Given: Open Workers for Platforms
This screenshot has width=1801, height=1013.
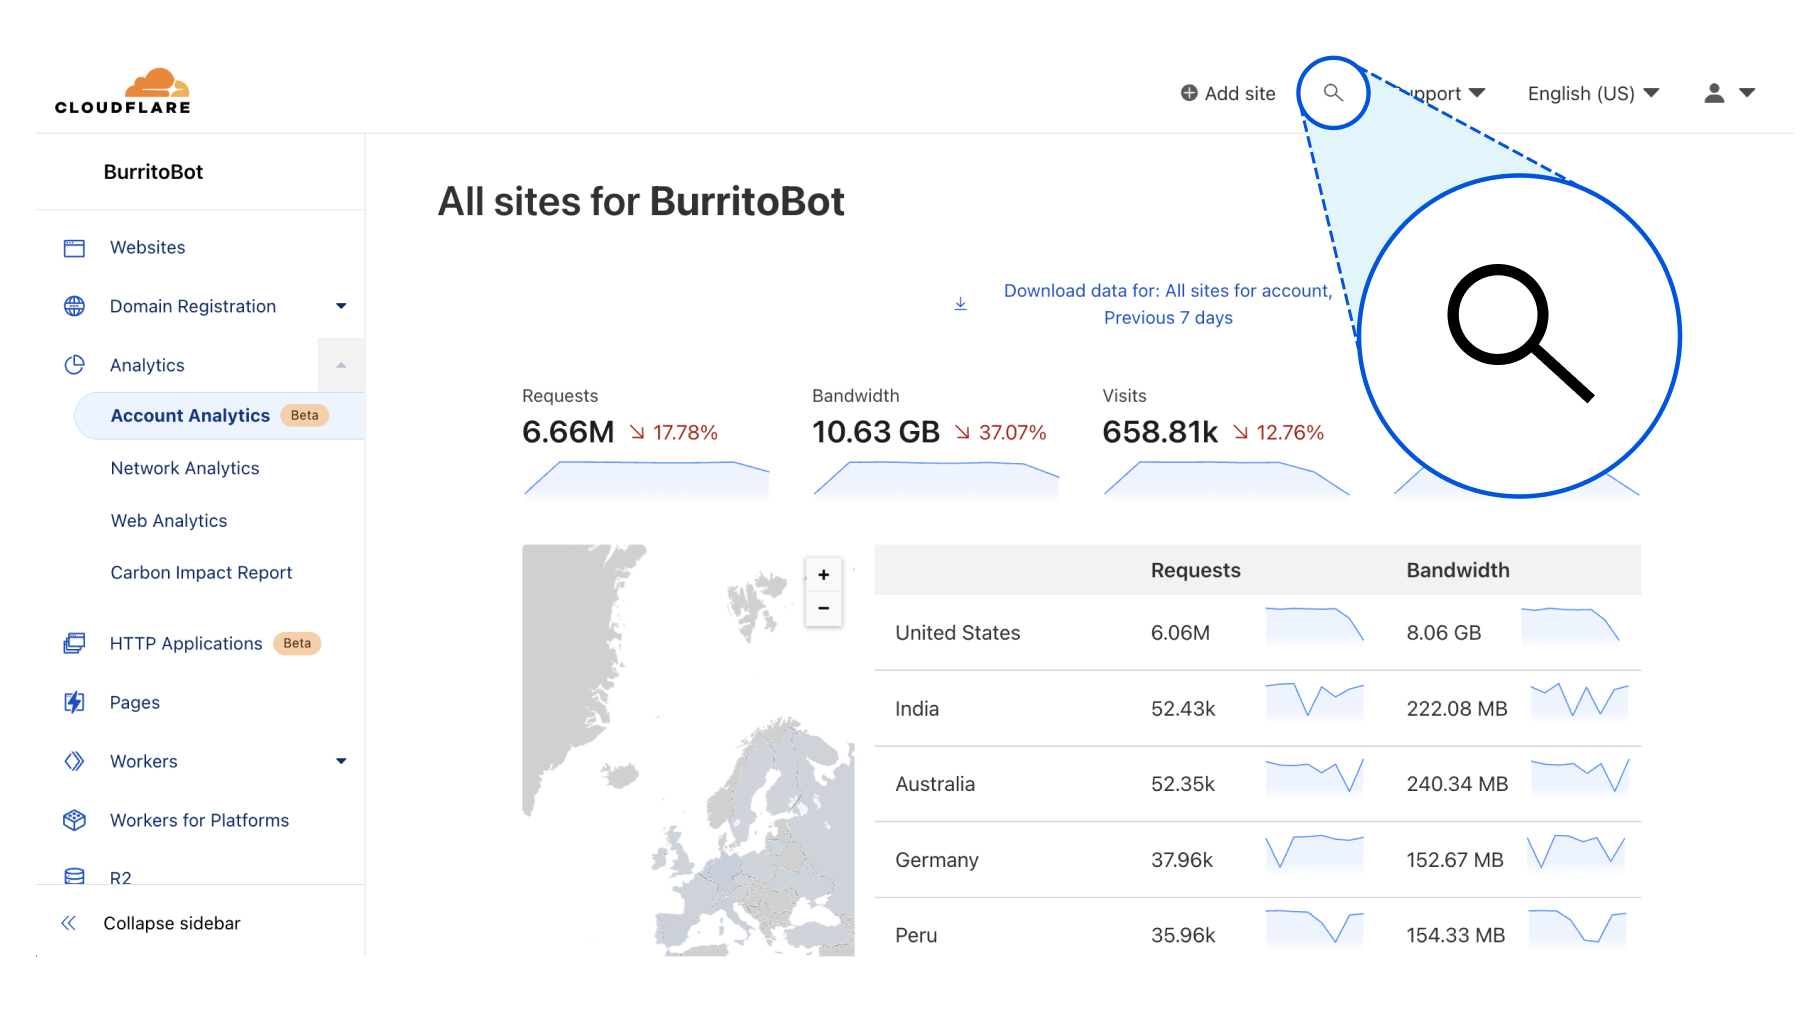Looking at the screenshot, I should (199, 820).
